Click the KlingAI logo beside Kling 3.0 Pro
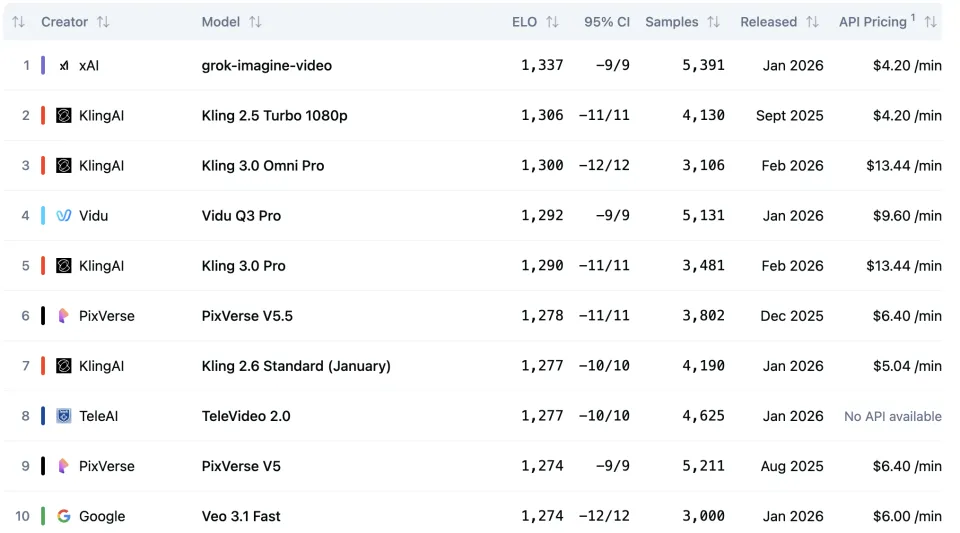The width and height of the screenshot is (960, 533). [x=64, y=266]
